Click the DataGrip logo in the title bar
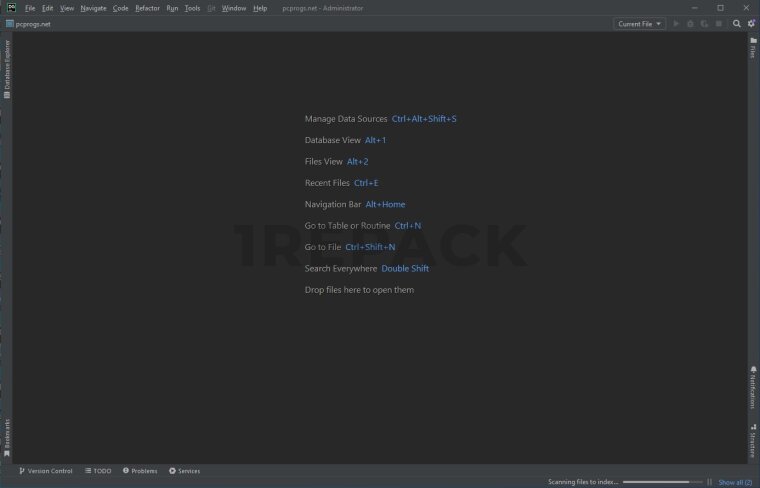 pos(9,8)
